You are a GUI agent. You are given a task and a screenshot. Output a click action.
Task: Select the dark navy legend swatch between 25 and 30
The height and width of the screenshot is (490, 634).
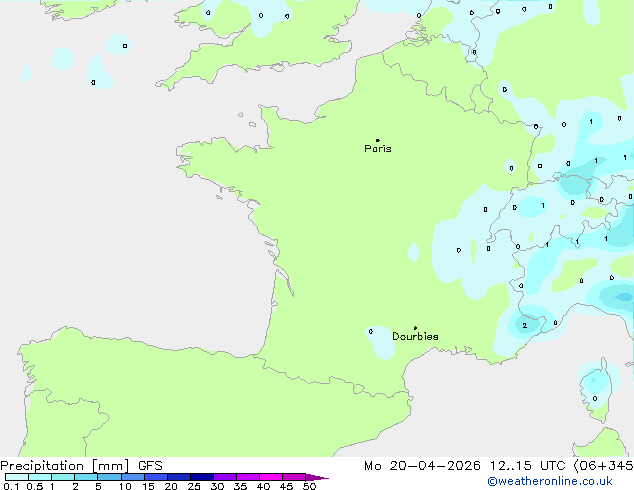(202, 477)
